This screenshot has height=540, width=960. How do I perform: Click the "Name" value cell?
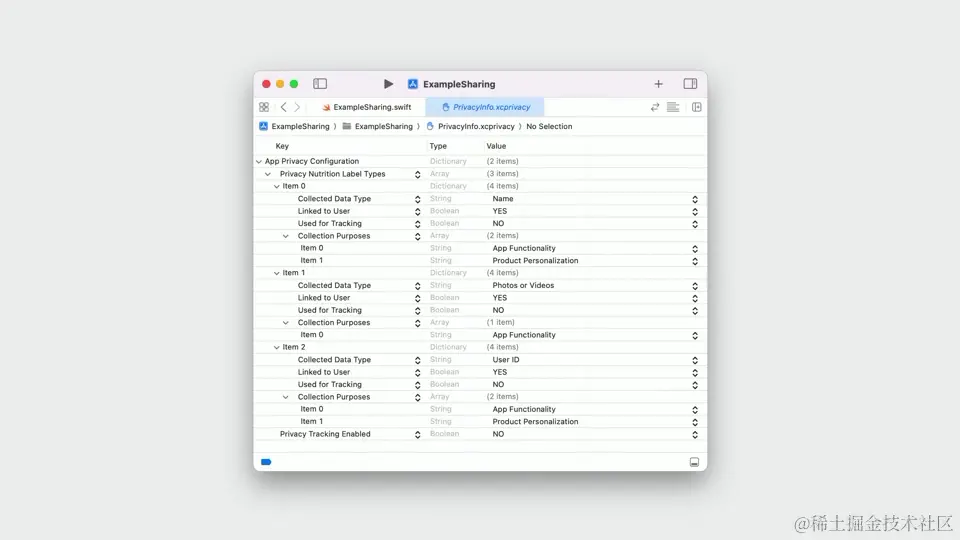coord(503,198)
